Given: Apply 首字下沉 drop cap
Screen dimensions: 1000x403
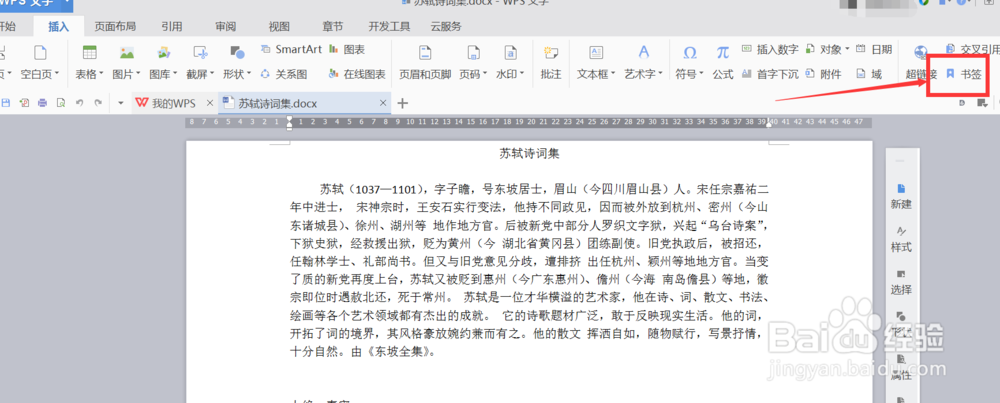Looking at the screenshot, I should 770,75.
